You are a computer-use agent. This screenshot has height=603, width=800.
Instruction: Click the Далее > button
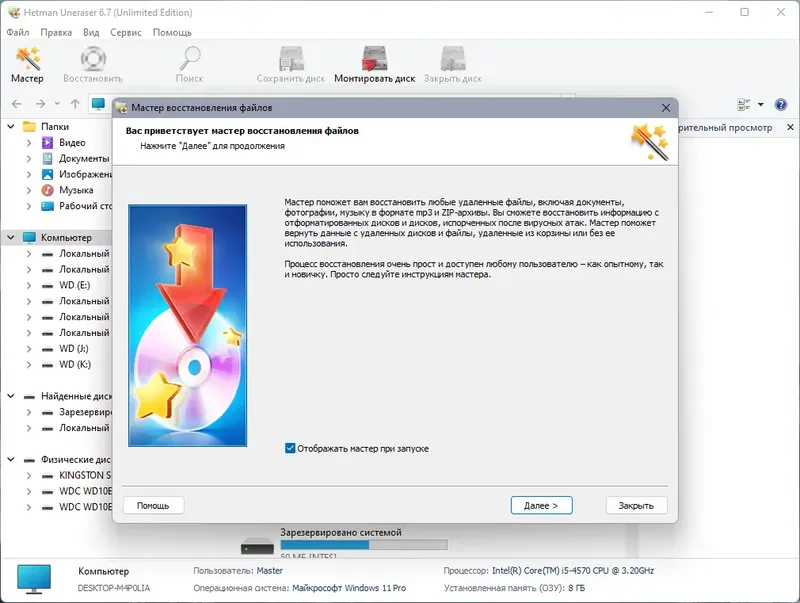541,506
